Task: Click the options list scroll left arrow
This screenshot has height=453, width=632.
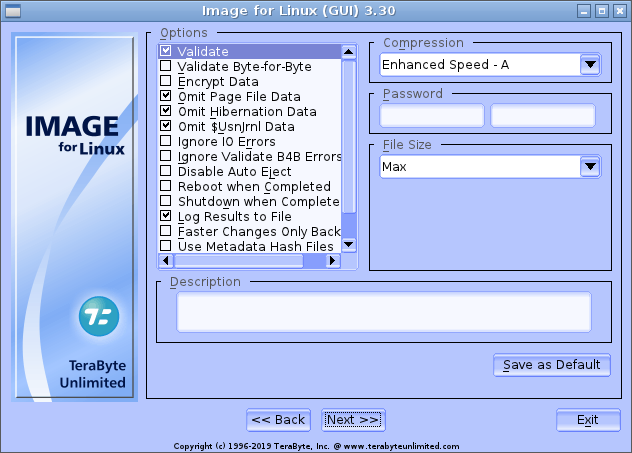Action: pos(166,261)
